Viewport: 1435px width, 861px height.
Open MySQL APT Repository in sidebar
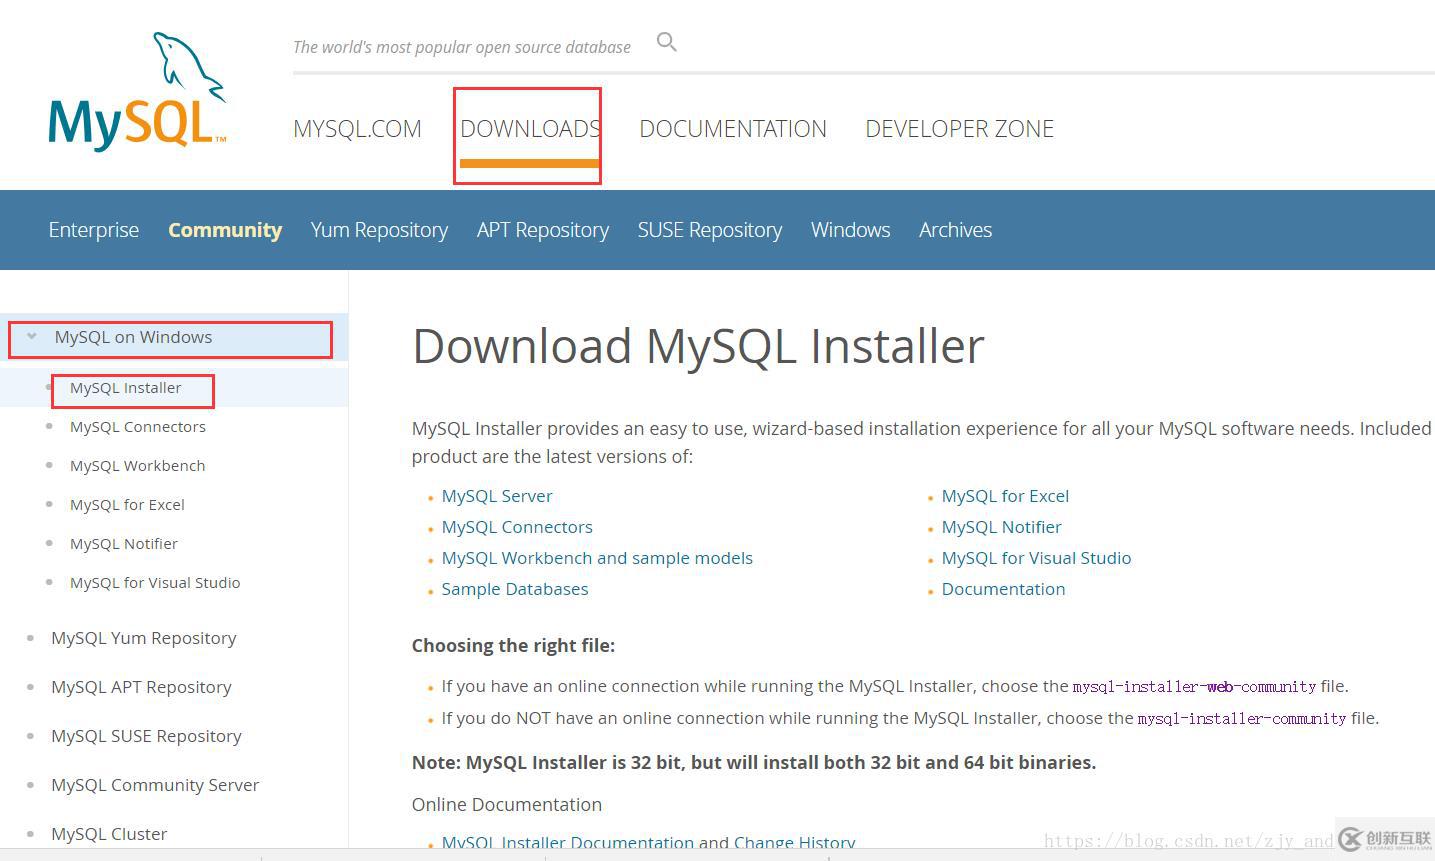point(141,687)
